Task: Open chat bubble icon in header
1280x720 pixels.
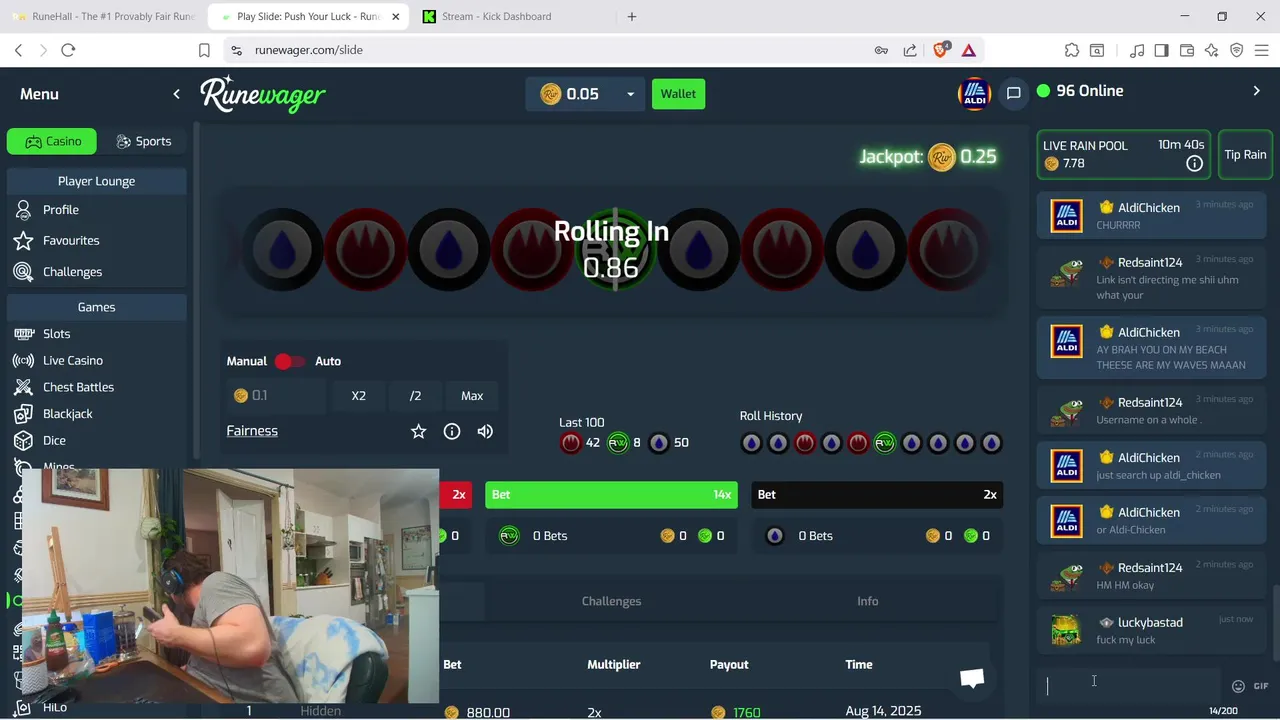Action: coord(1013,93)
